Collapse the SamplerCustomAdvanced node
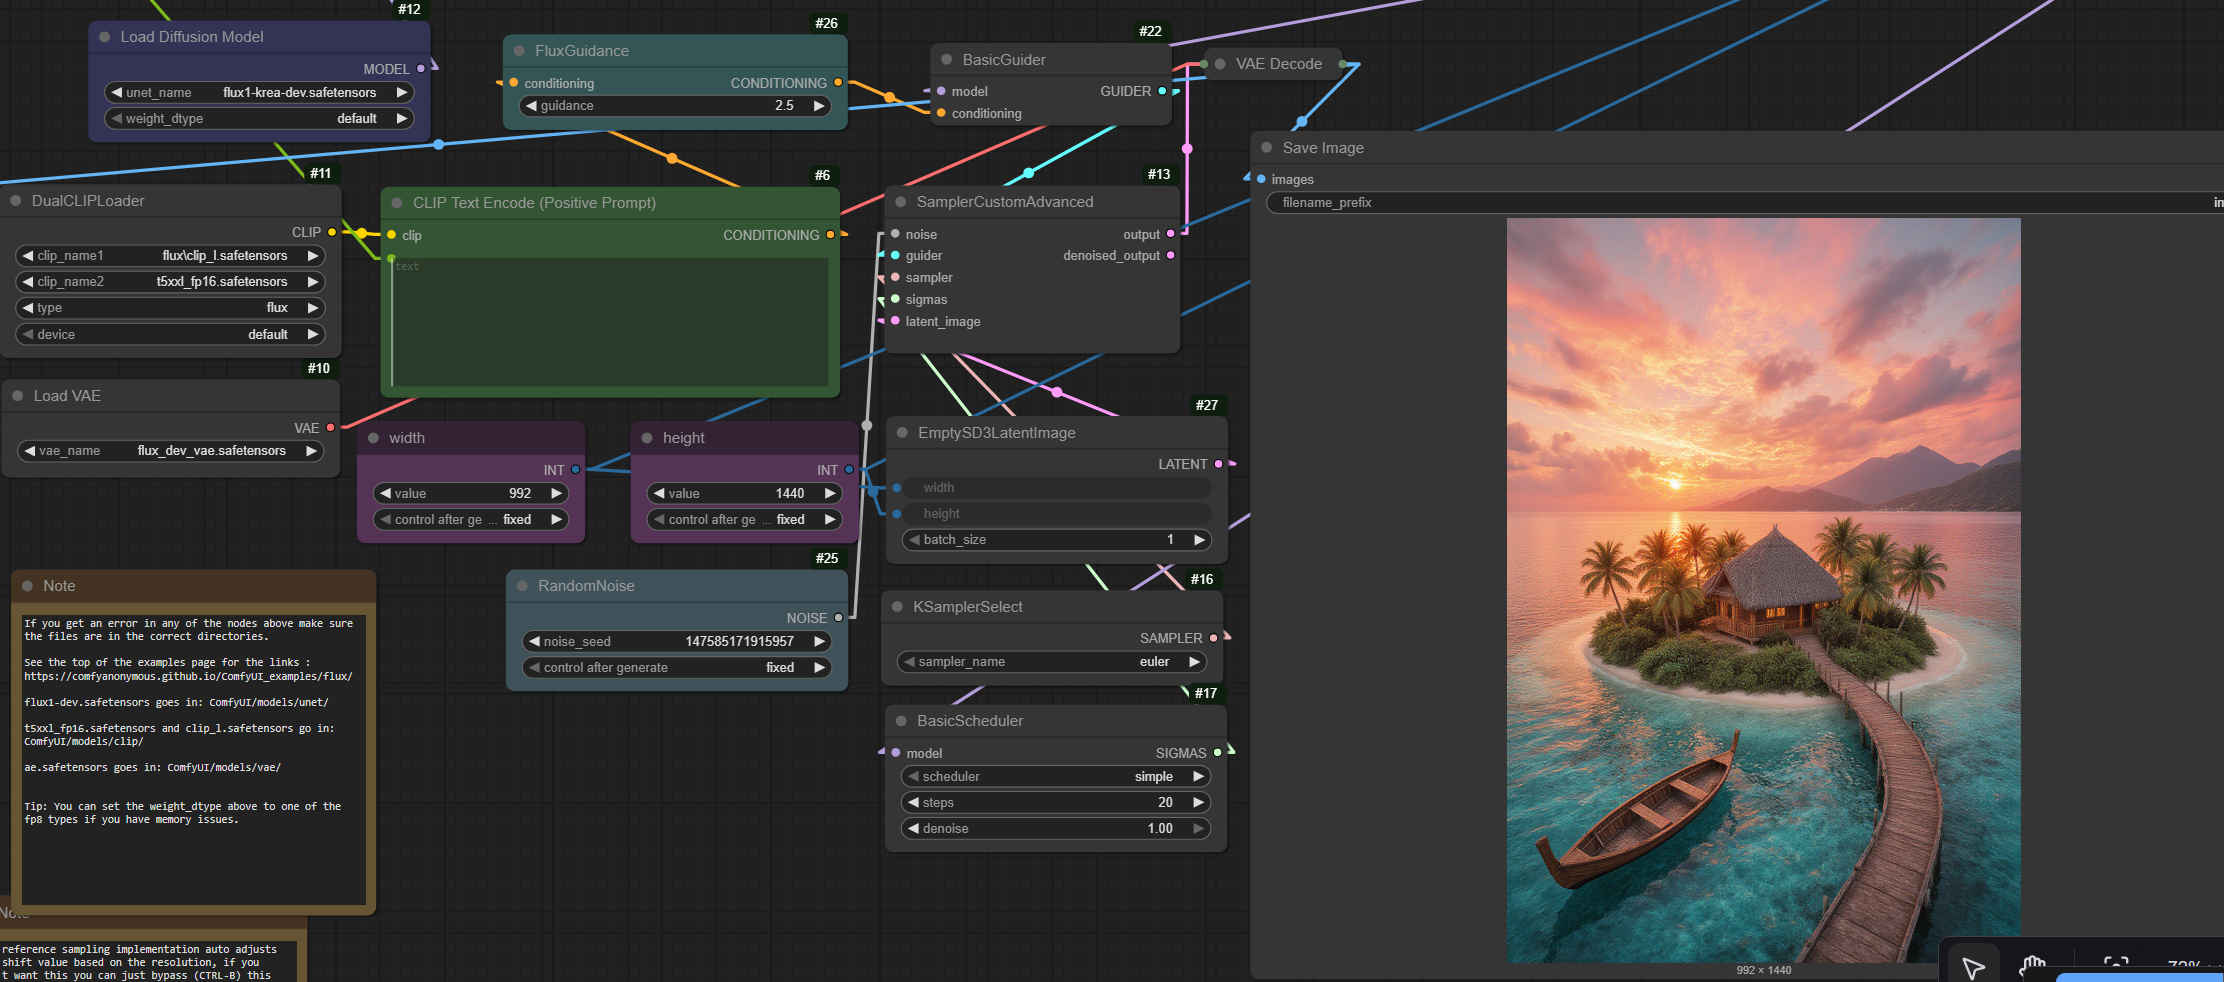The image size is (2224, 982). pyautogui.click(x=900, y=201)
